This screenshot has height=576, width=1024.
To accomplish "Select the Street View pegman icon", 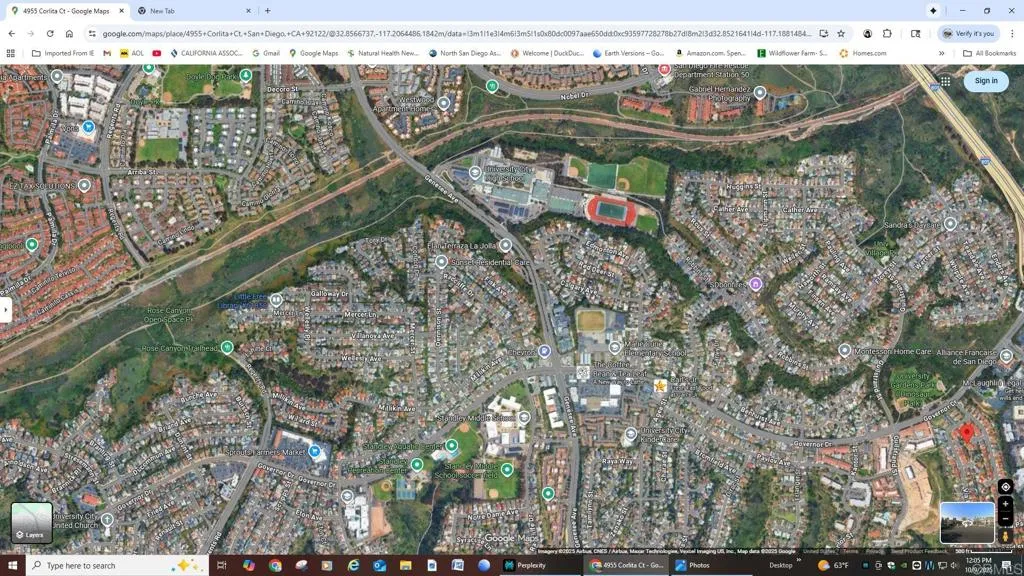I will pyautogui.click(x=1005, y=537).
